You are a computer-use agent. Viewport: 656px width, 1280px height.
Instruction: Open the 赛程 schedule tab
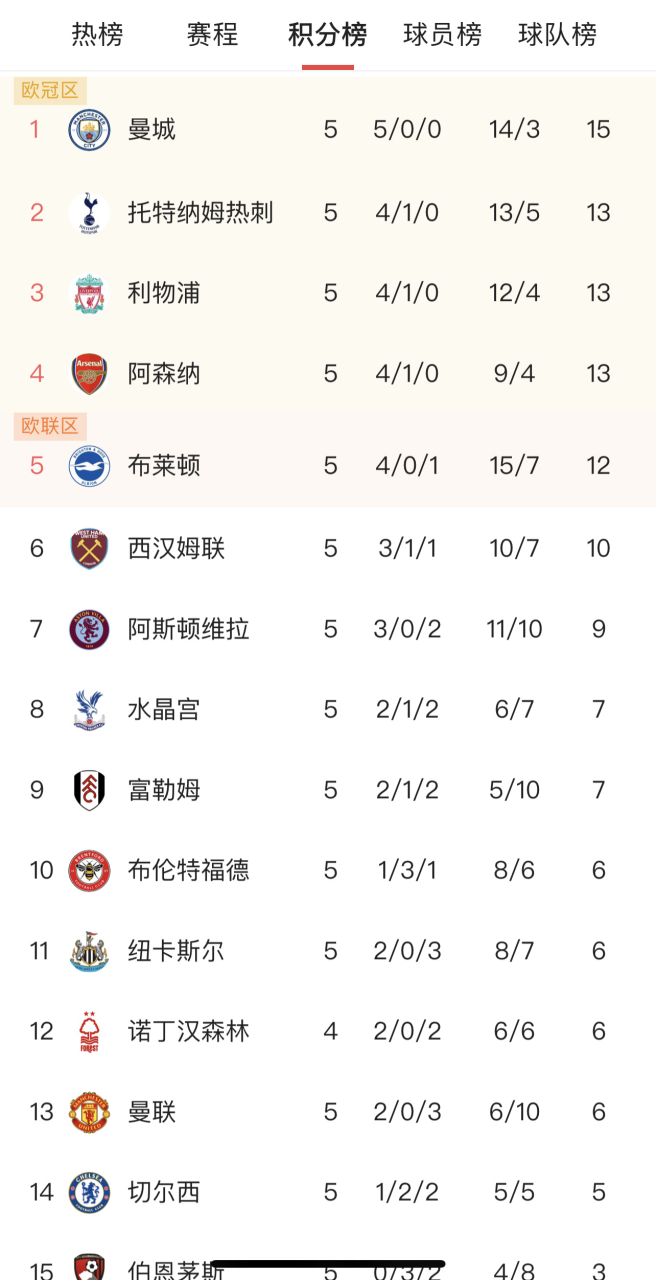point(211,34)
